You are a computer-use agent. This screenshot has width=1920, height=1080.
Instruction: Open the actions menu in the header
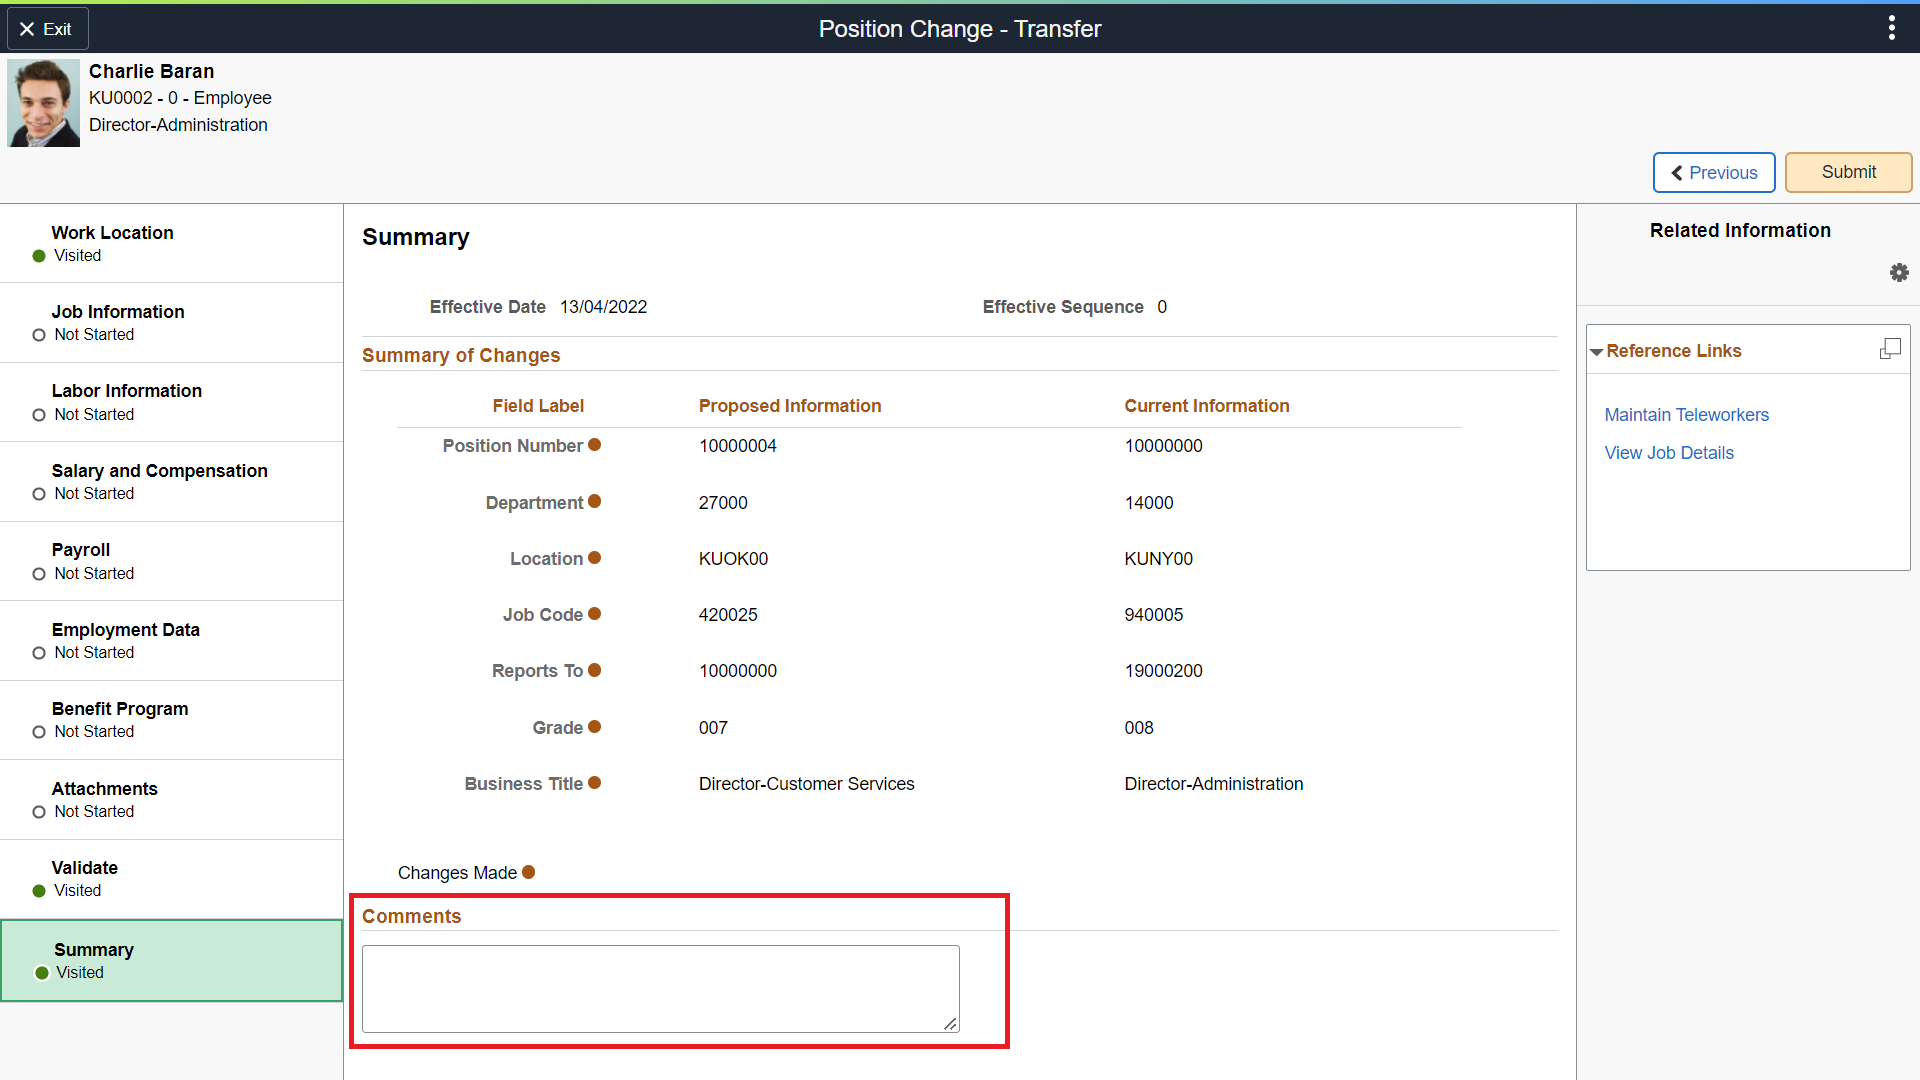coord(1891,28)
